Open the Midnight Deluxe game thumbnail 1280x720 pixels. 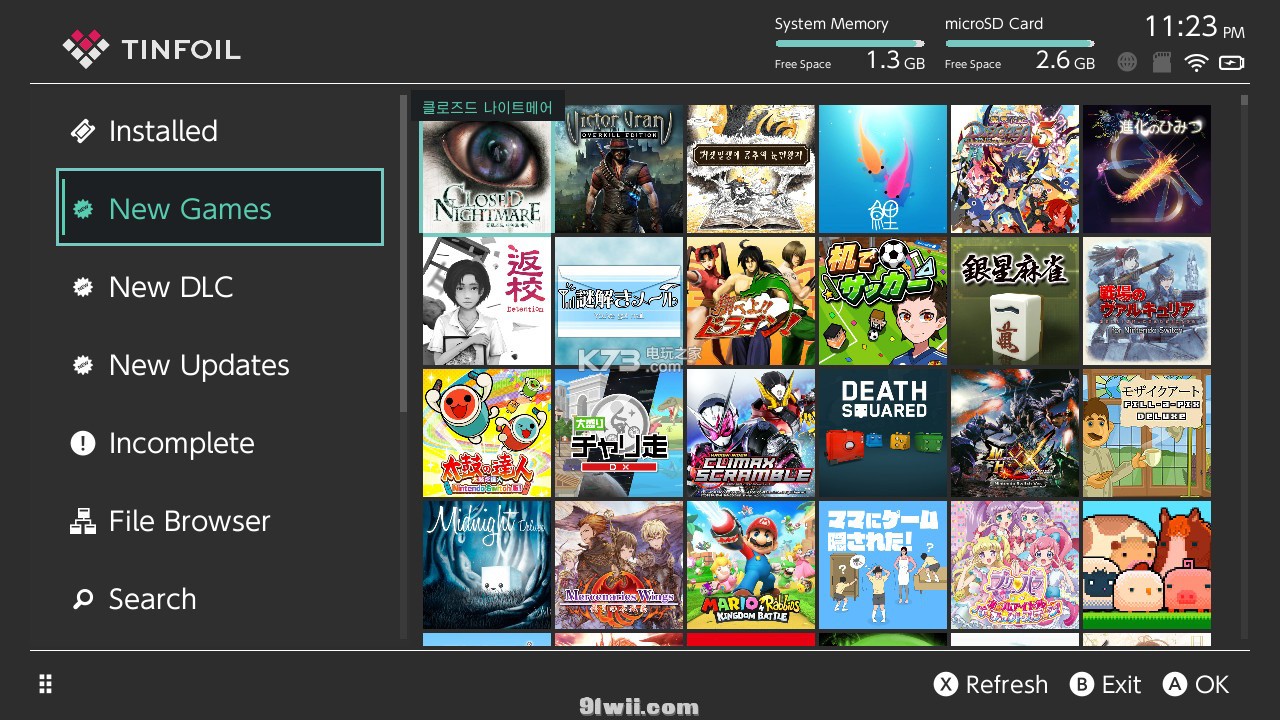tap(487, 565)
